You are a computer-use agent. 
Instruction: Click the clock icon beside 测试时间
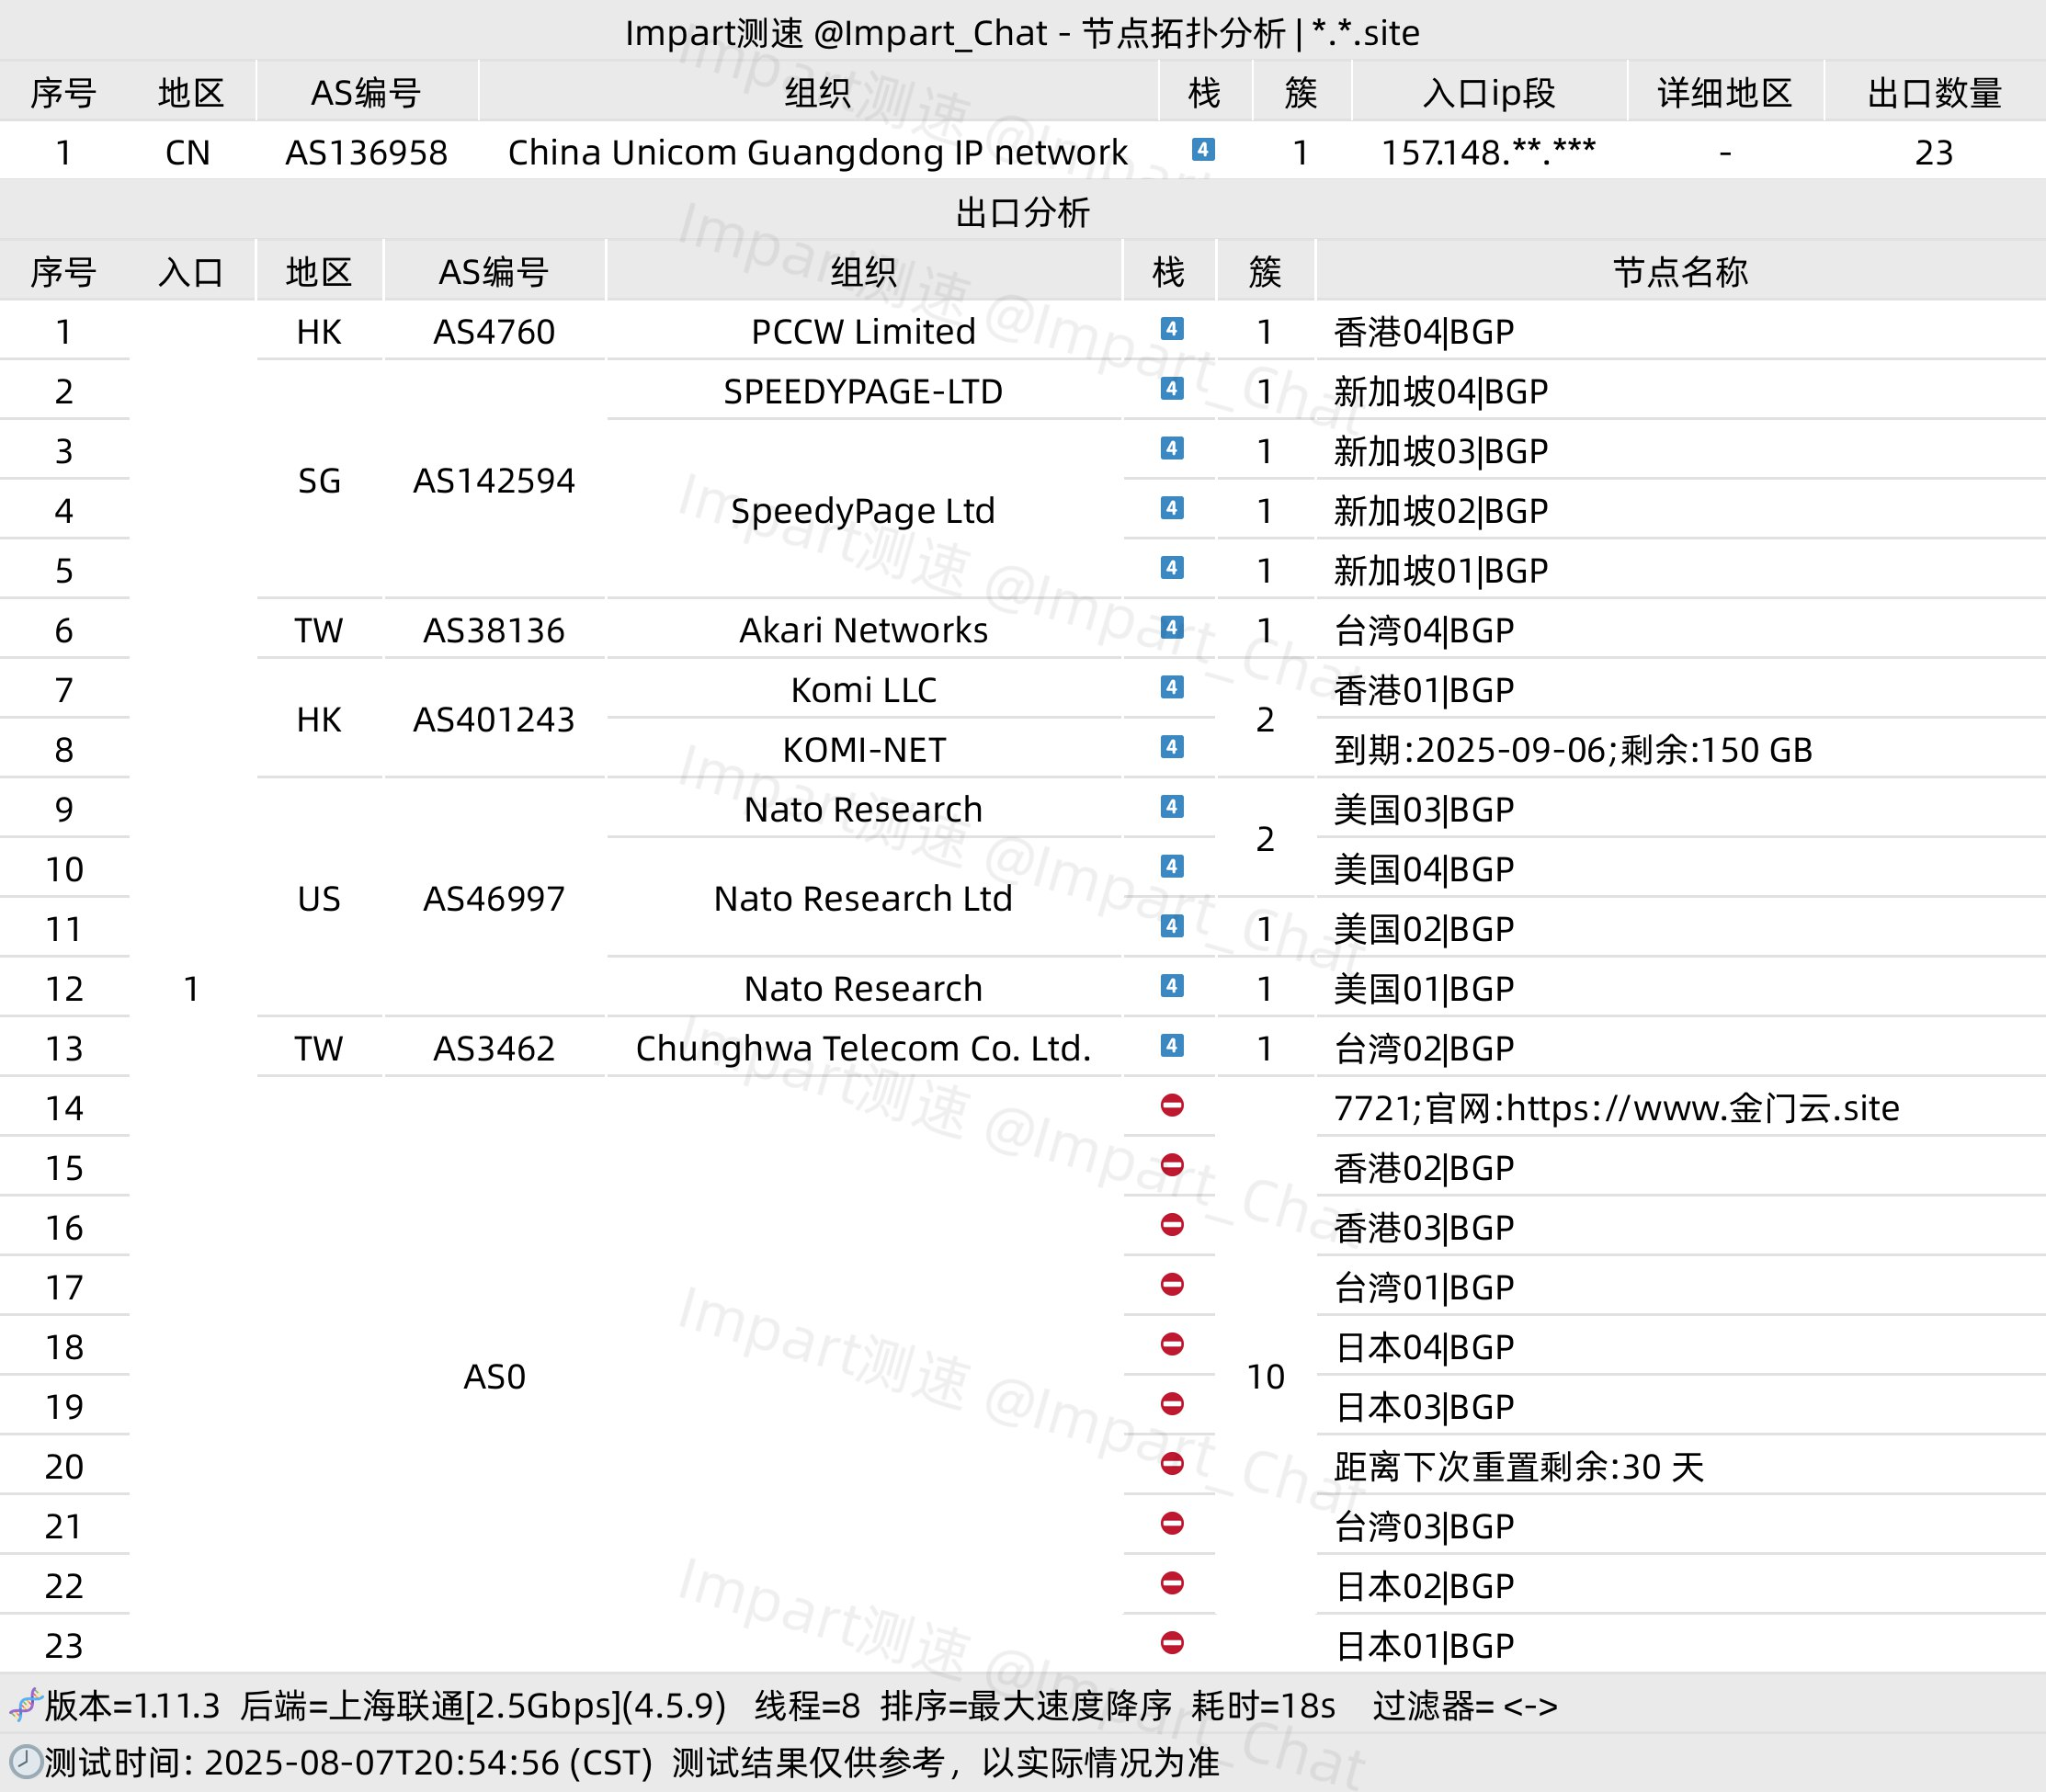pyautogui.click(x=25, y=1763)
